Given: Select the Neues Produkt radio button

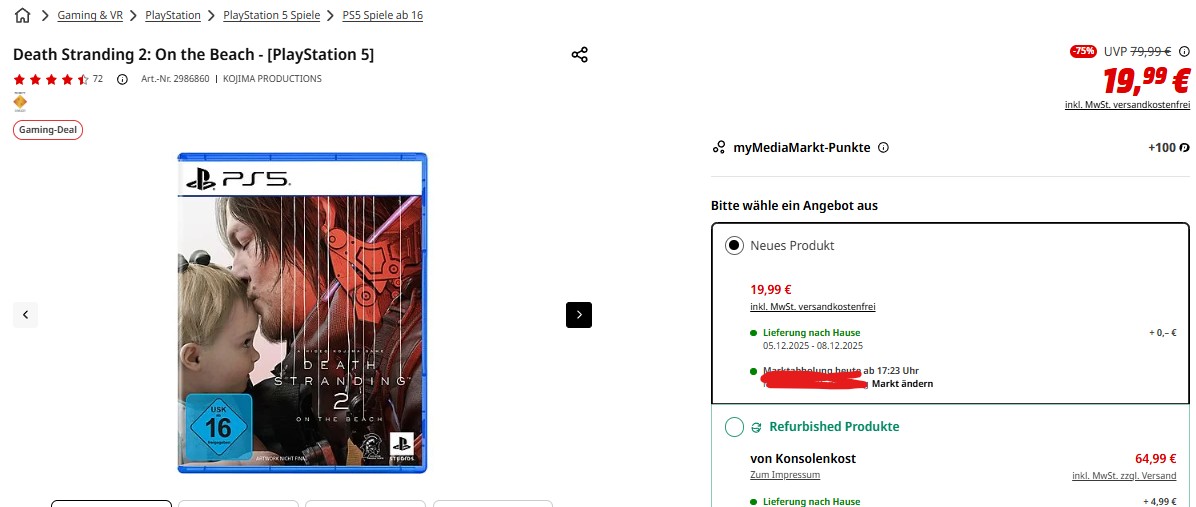Looking at the screenshot, I should 734,245.
